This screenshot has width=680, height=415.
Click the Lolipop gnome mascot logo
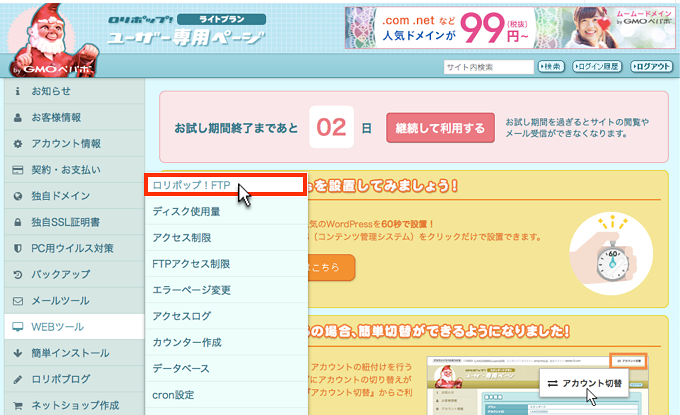click(x=51, y=41)
